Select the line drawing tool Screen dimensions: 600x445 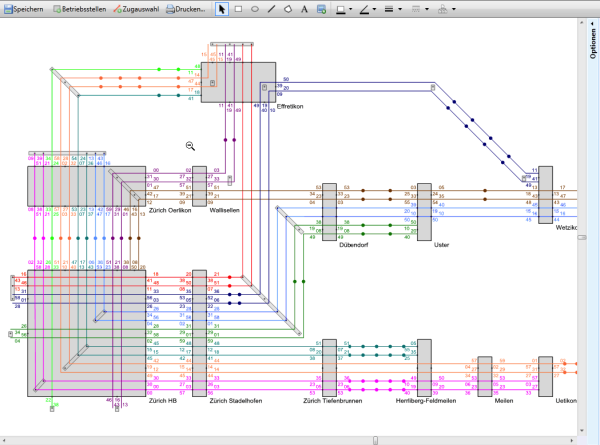point(271,8)
